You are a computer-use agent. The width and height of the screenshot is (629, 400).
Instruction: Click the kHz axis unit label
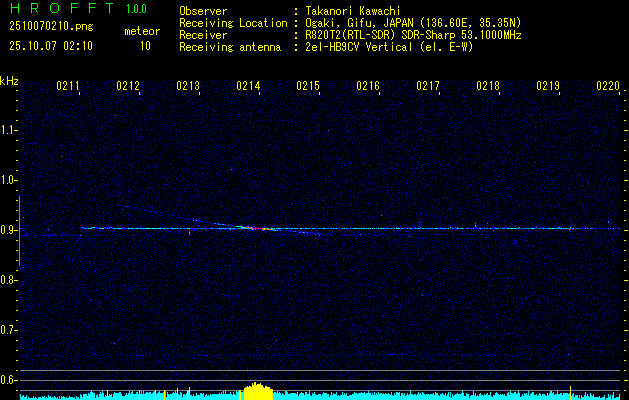9,81
